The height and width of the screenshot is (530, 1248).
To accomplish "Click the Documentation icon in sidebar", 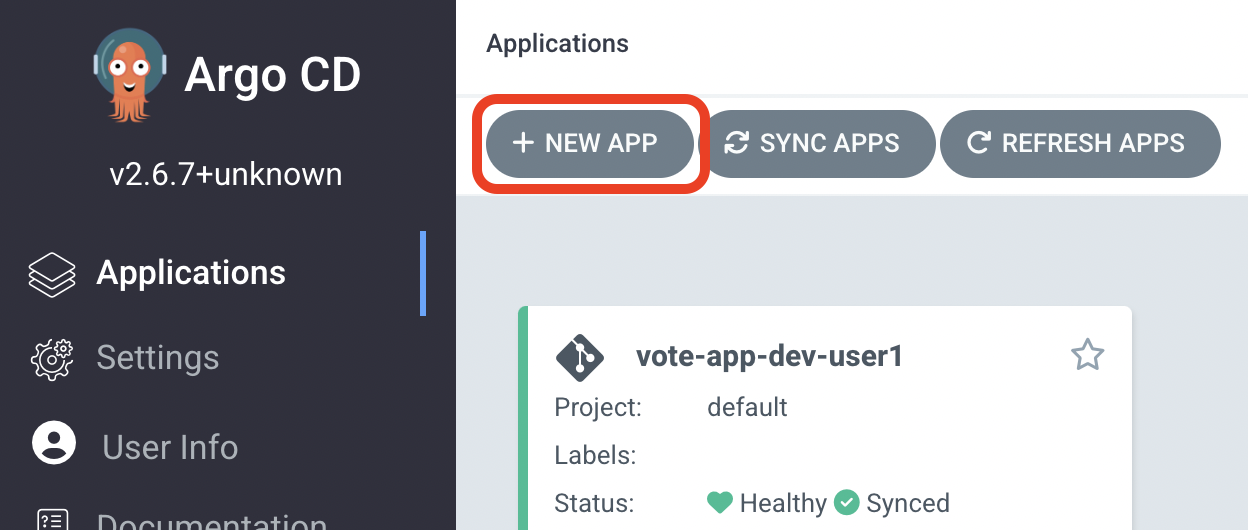I will point(53,519).
